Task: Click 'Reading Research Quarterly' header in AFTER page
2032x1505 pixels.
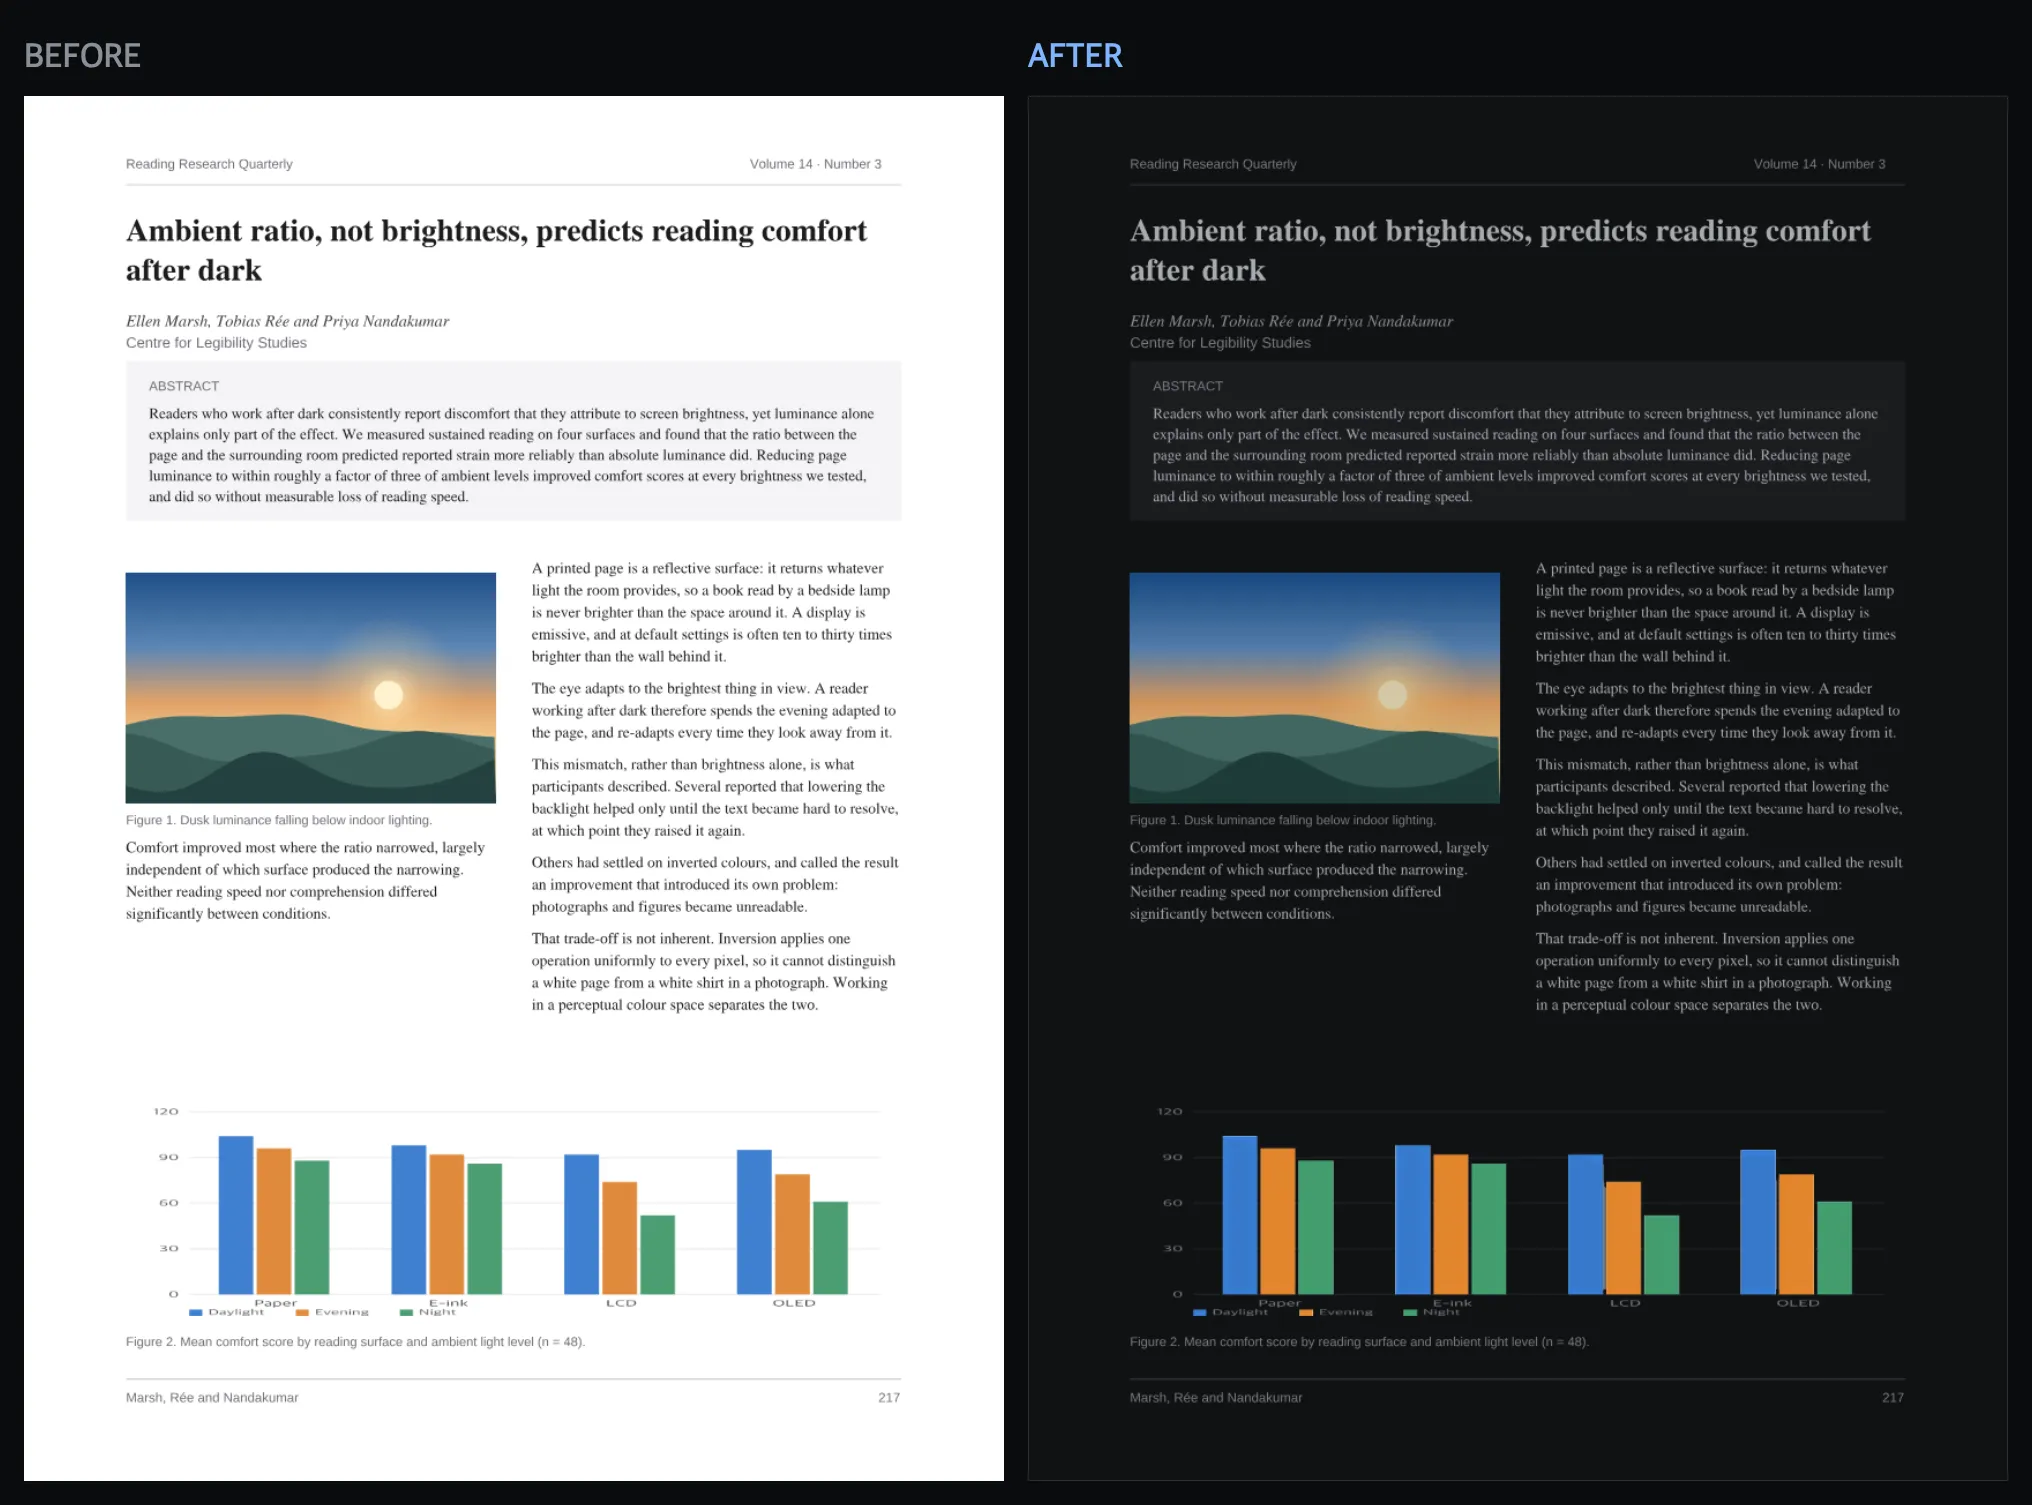Action: click(1213, 164)
